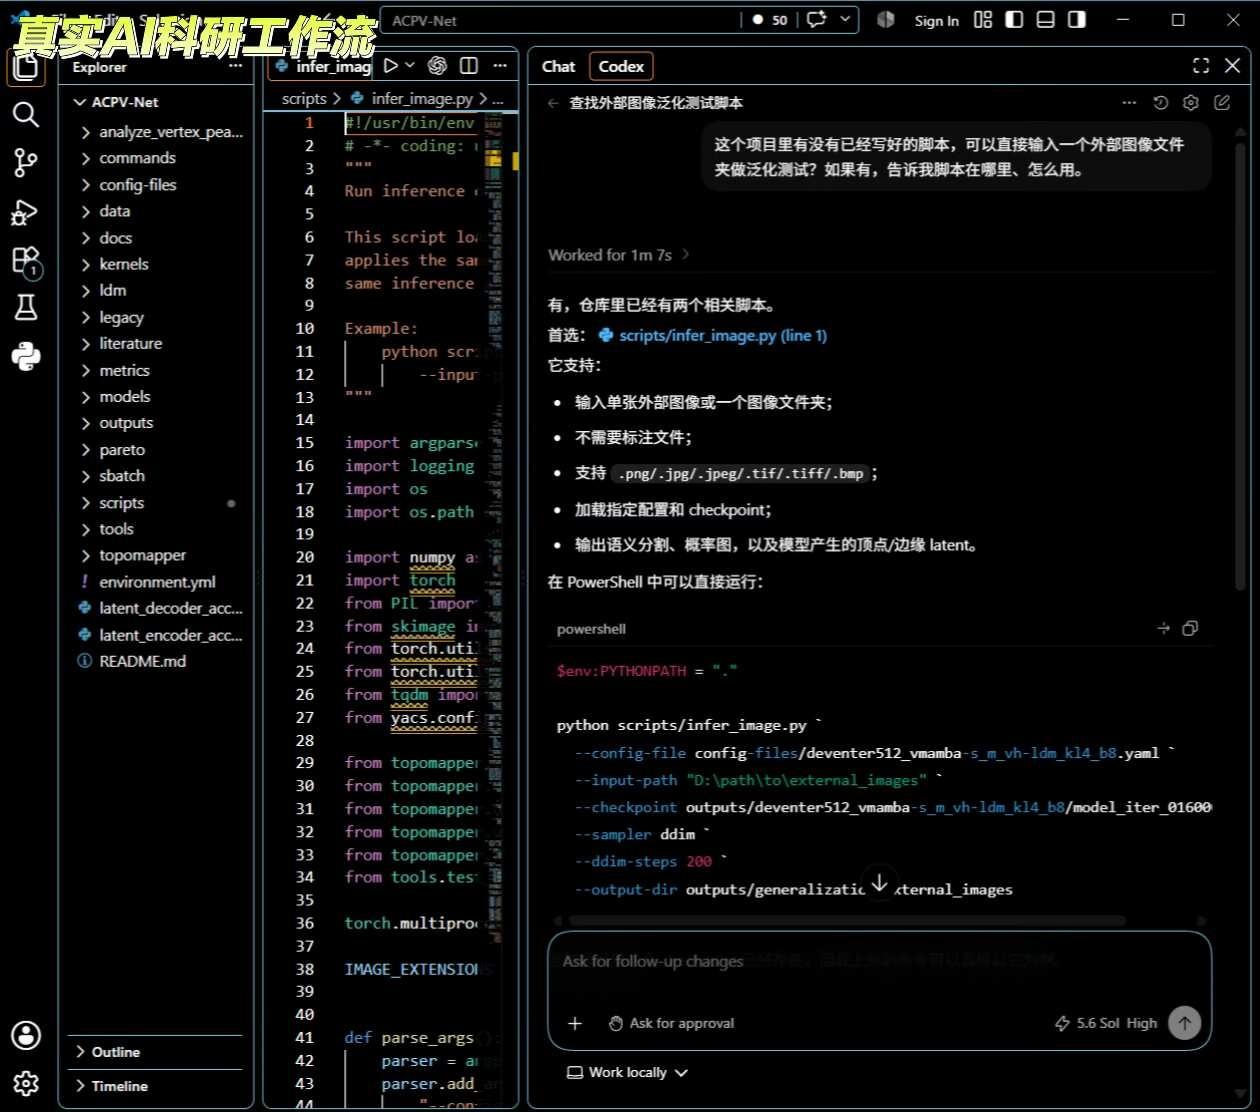
Task: Open Codex conversation history
Action: 1160,103
